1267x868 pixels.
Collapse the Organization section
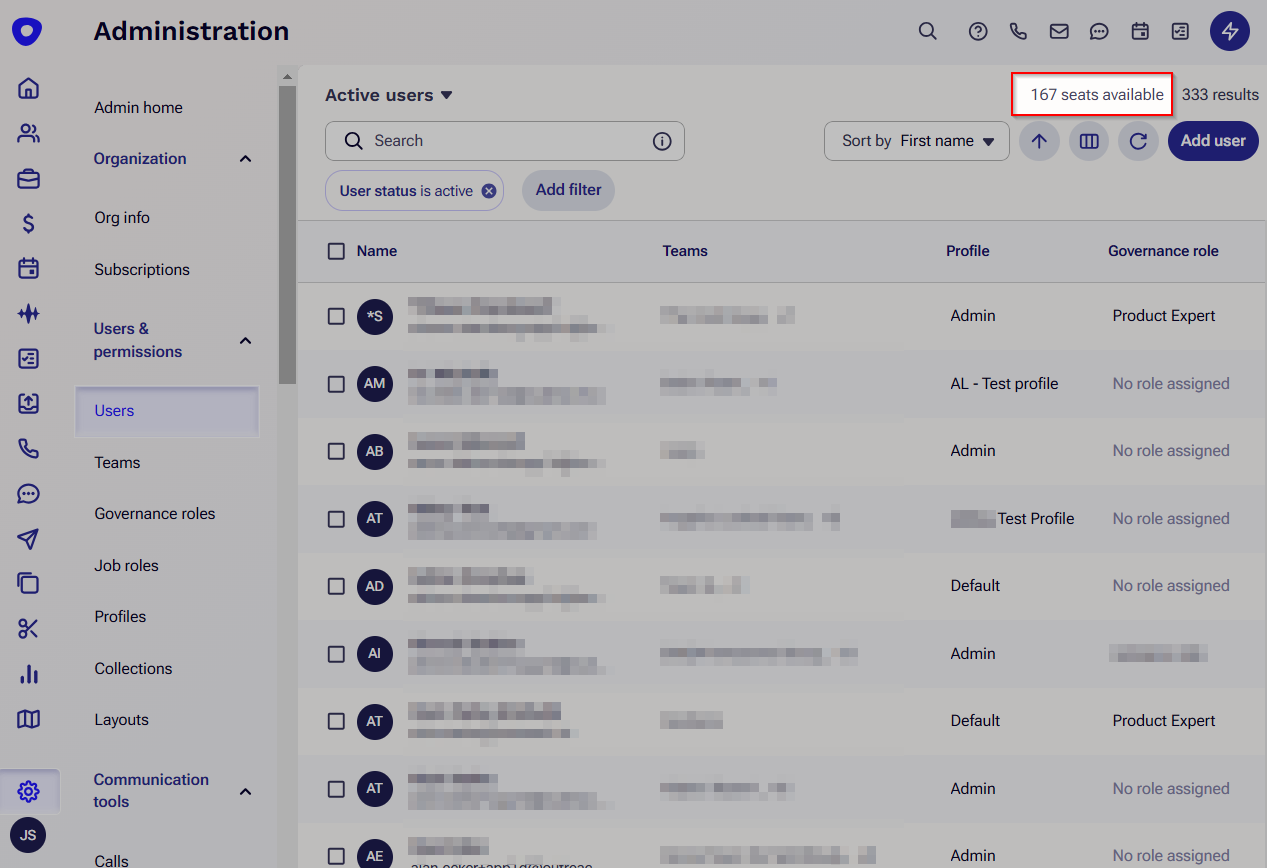(x=246, y=159)
